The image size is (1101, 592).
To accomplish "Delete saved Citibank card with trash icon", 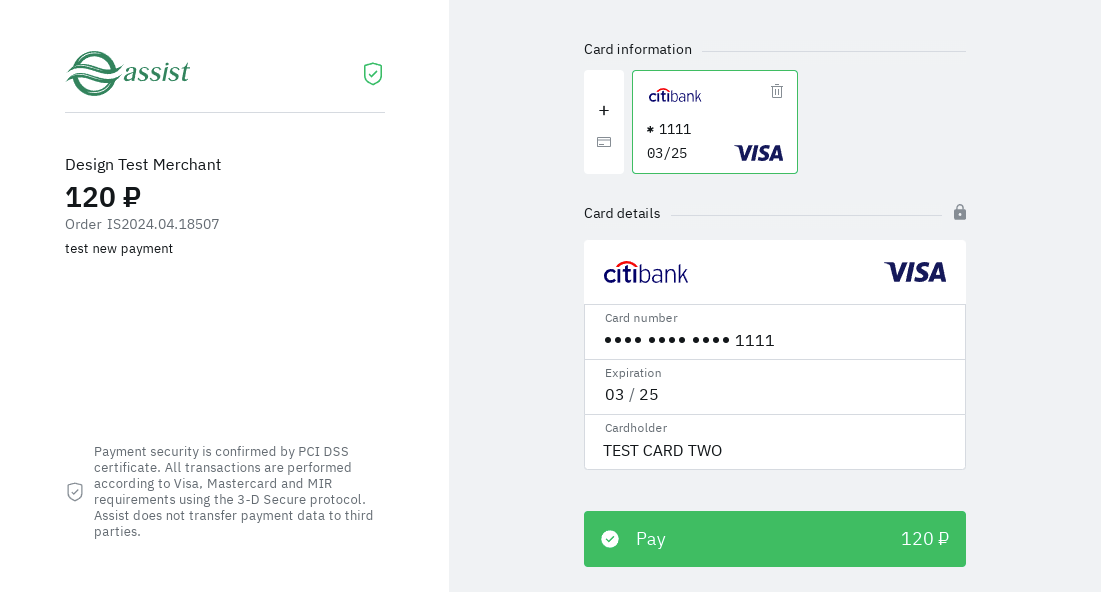I will click(x=777, y=91).
